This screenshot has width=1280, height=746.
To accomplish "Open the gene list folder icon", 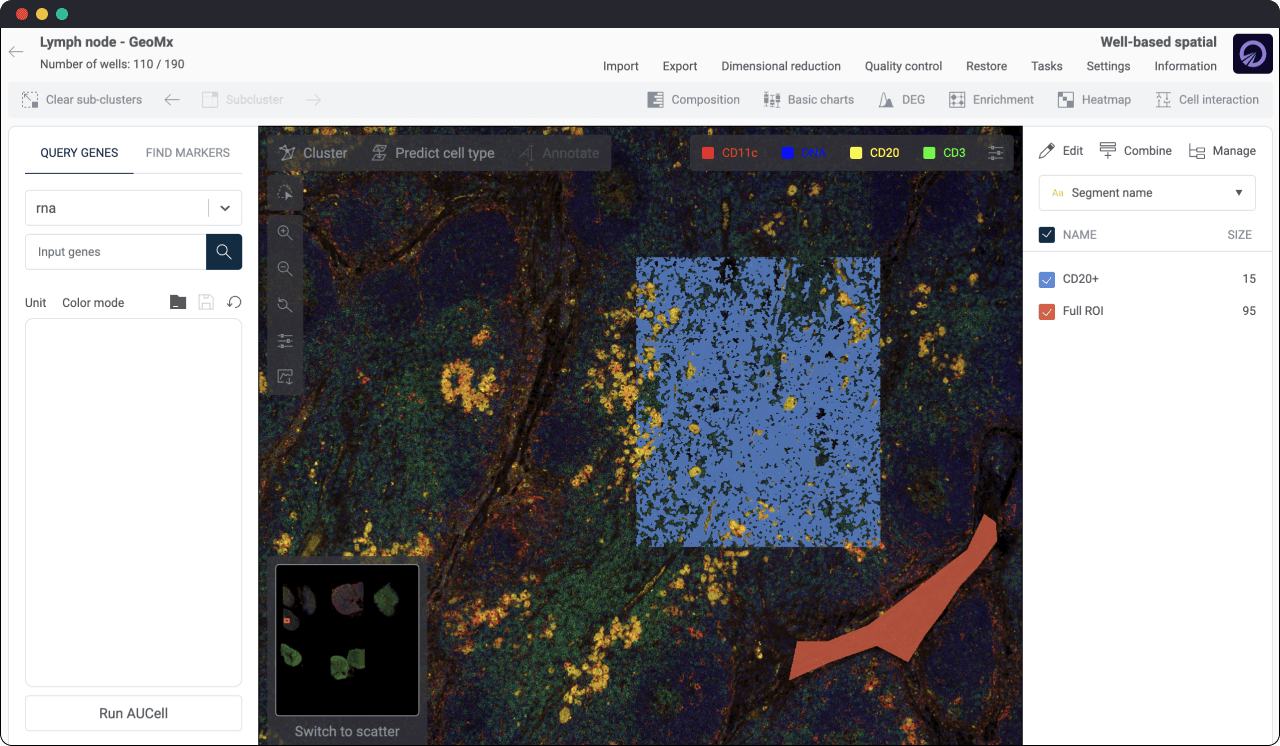I will 178,302.
